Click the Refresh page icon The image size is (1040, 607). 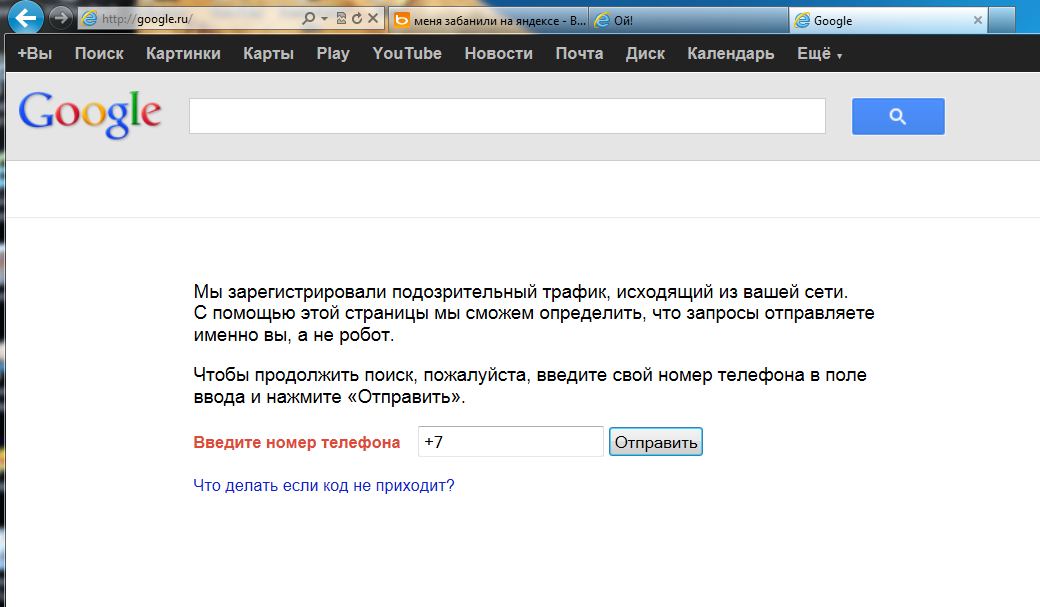(x=356, y=19)
